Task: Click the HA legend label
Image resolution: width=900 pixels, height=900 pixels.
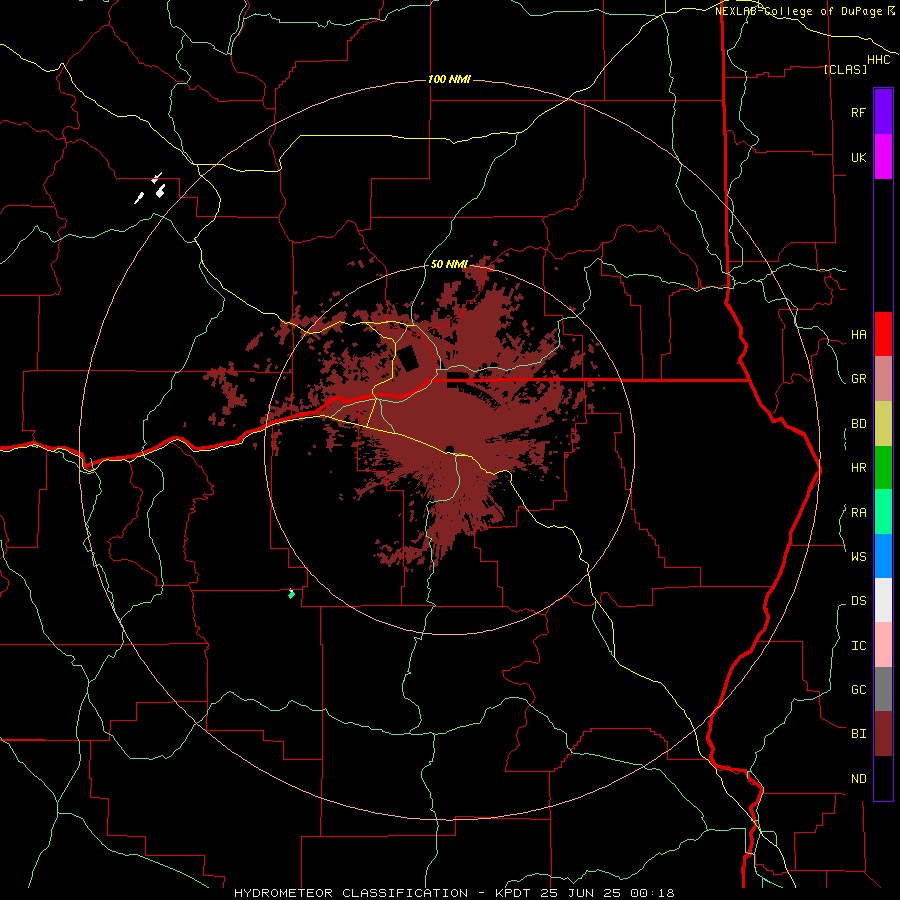Action: point(858,335)
